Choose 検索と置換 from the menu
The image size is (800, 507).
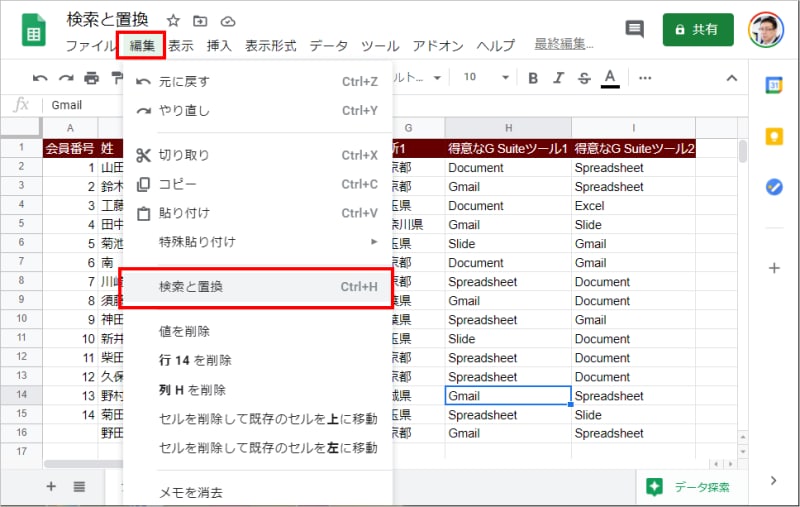click(256, 287)
